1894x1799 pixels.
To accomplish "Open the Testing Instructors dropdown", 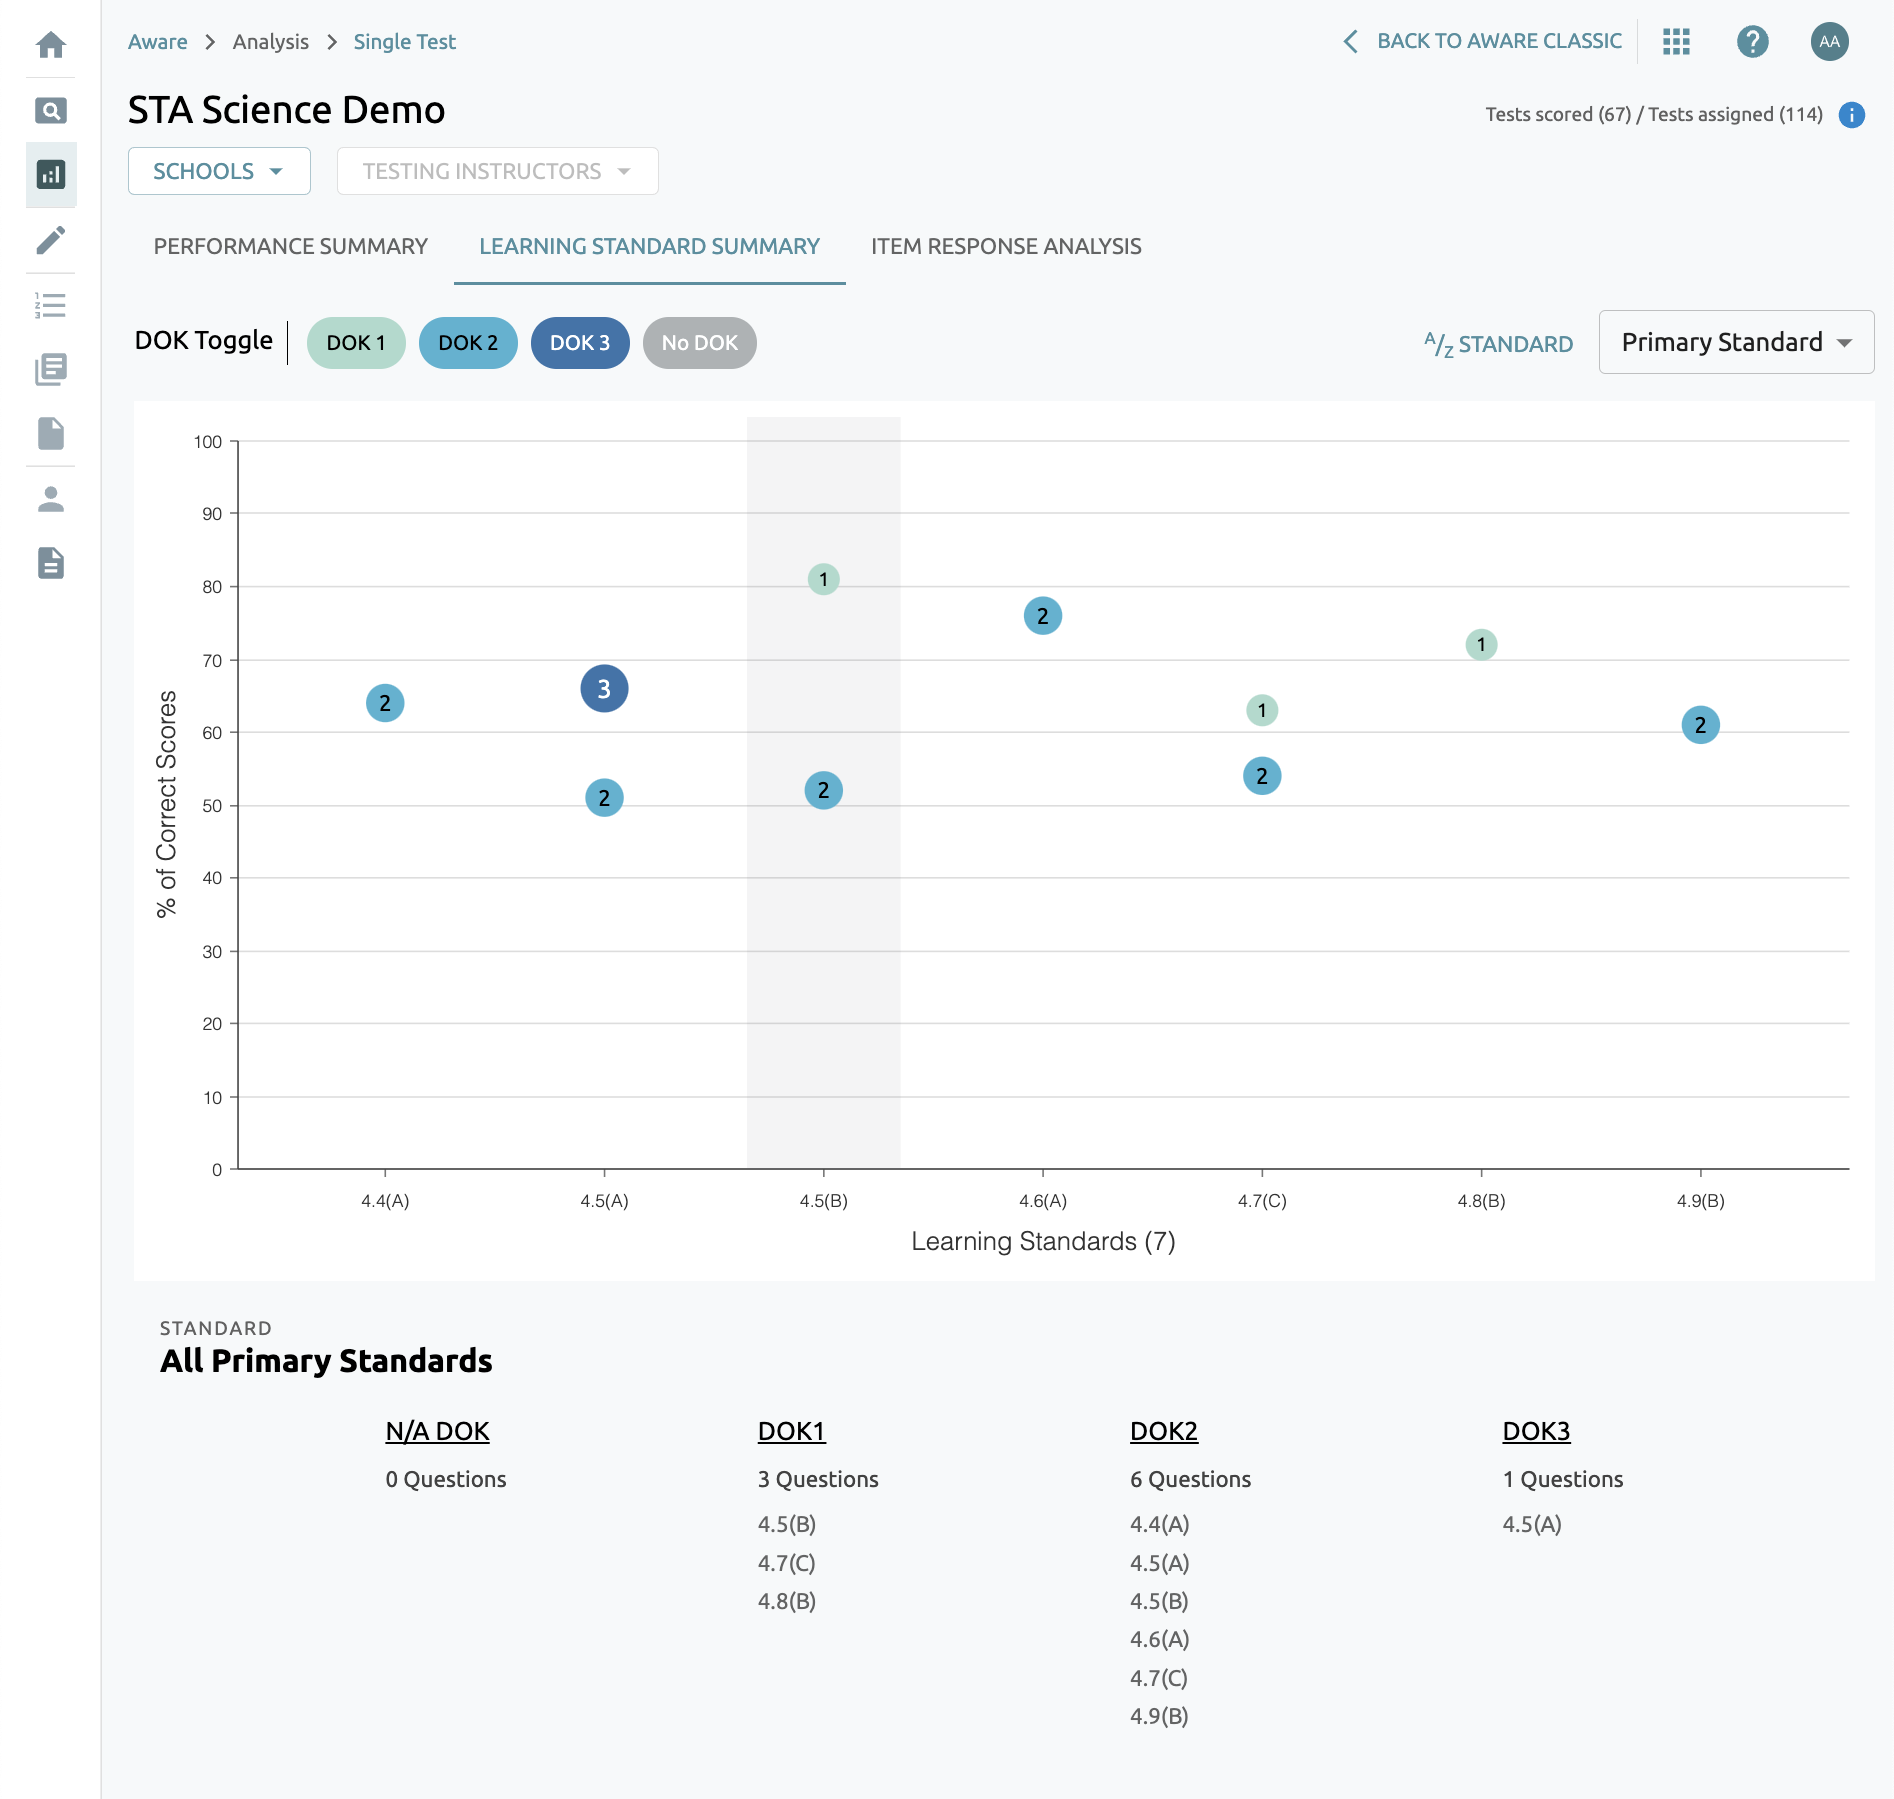I will pyautogui.click(x=497, y=171).
